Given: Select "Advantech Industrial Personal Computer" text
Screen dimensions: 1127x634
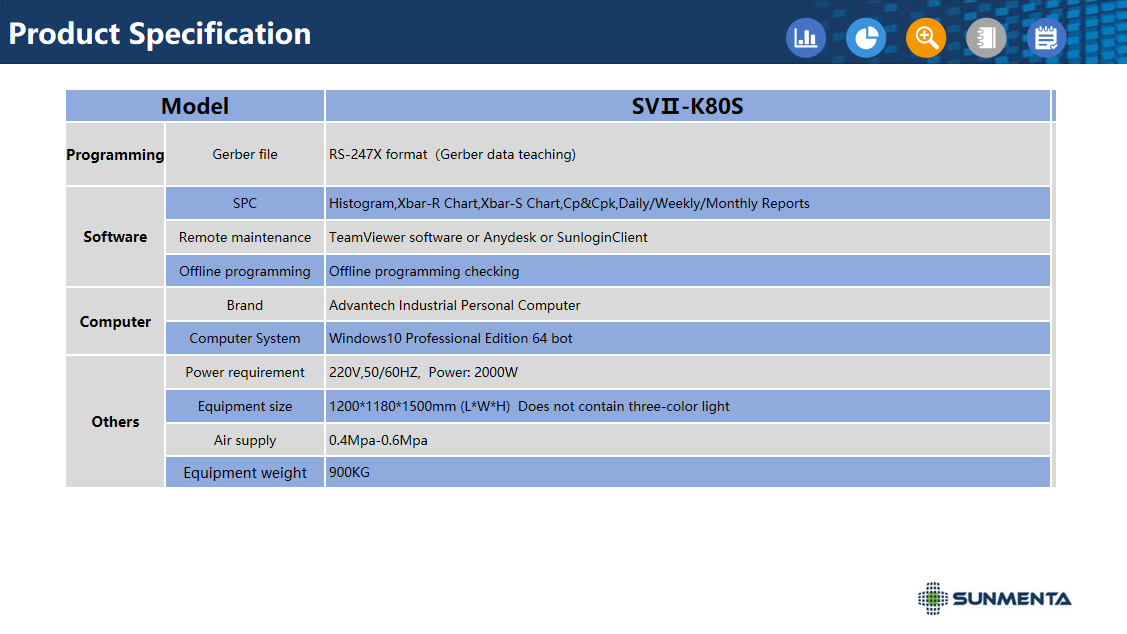Looking at the screenshot, I should [x=454, y=305].
